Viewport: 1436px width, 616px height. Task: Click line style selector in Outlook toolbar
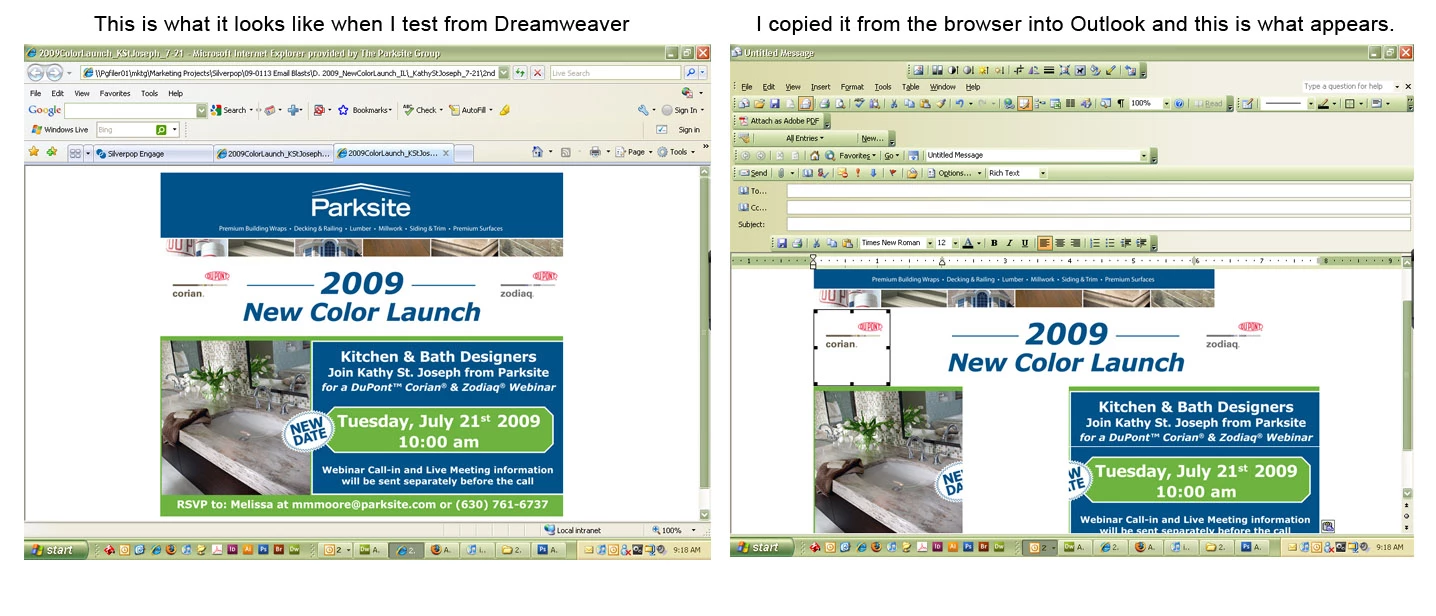[x=1286, y=103]
